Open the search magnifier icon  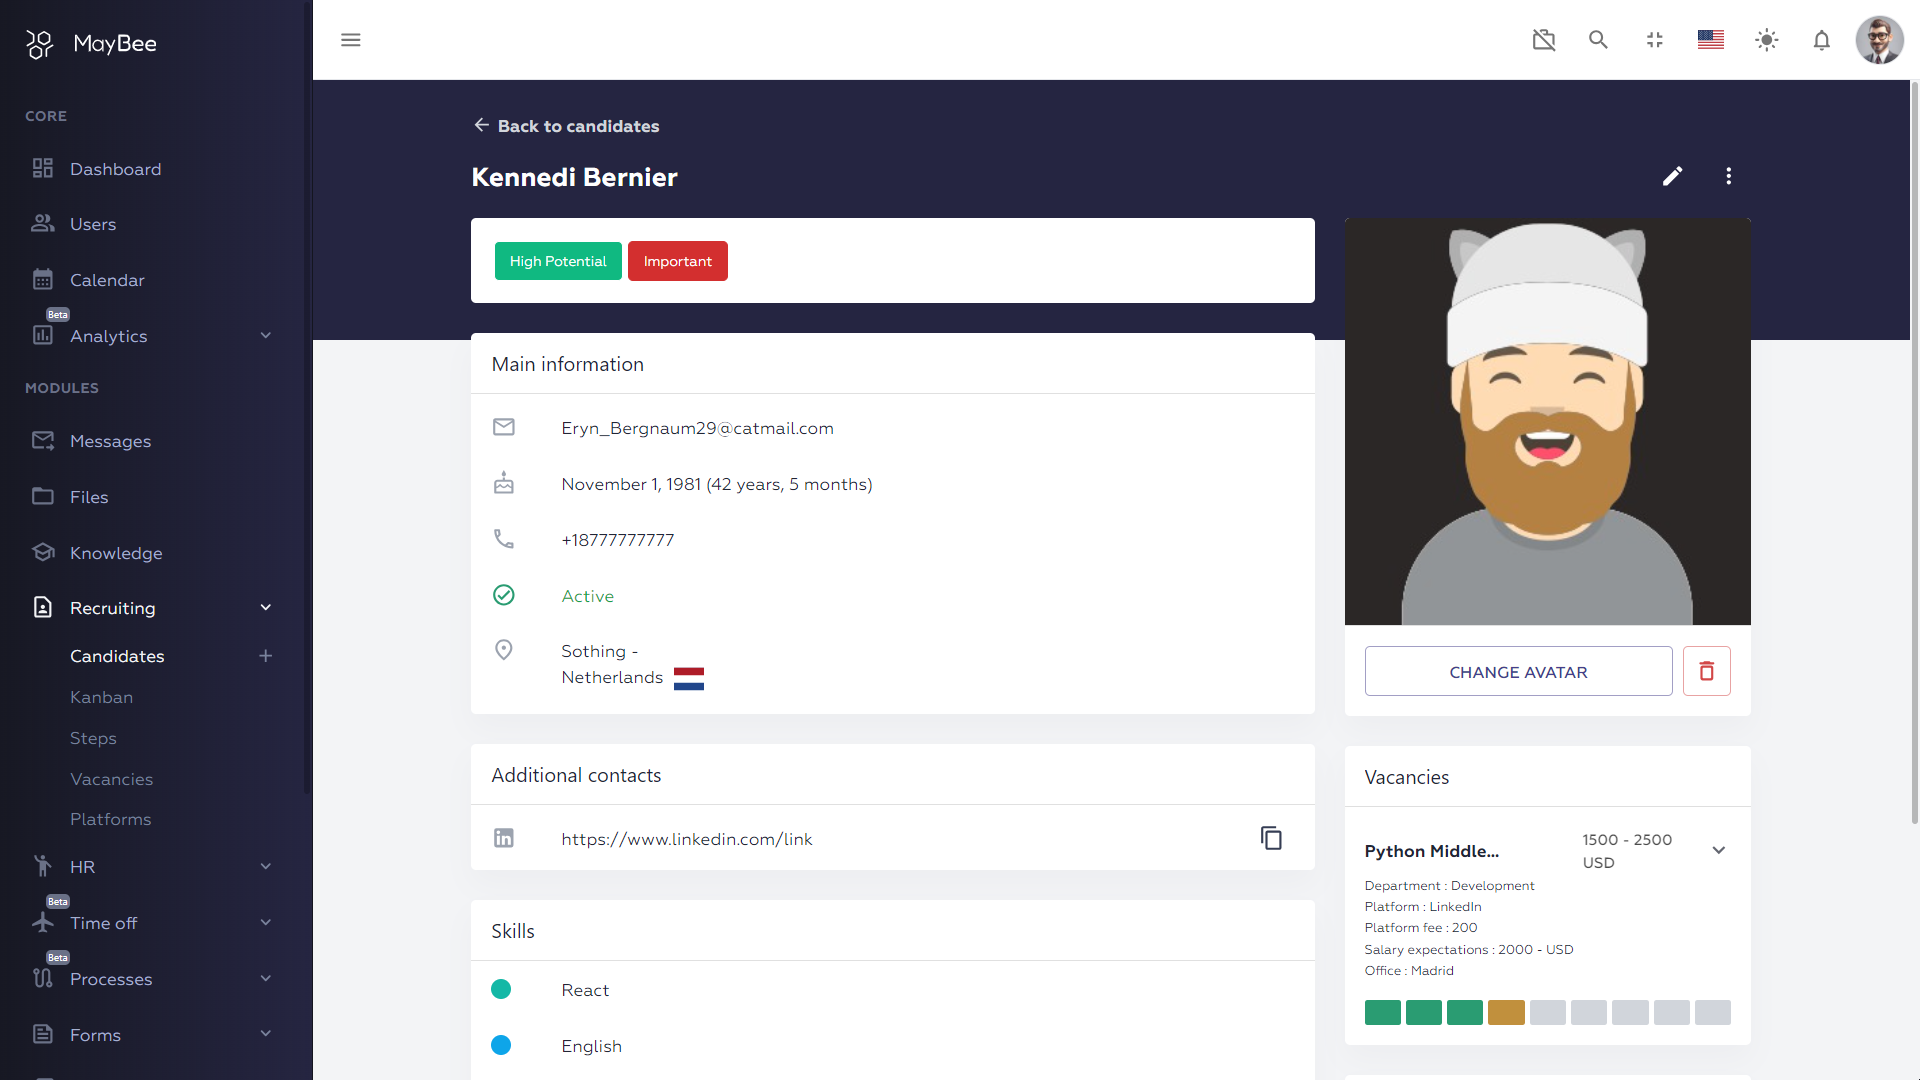(x=1598, y=40)
